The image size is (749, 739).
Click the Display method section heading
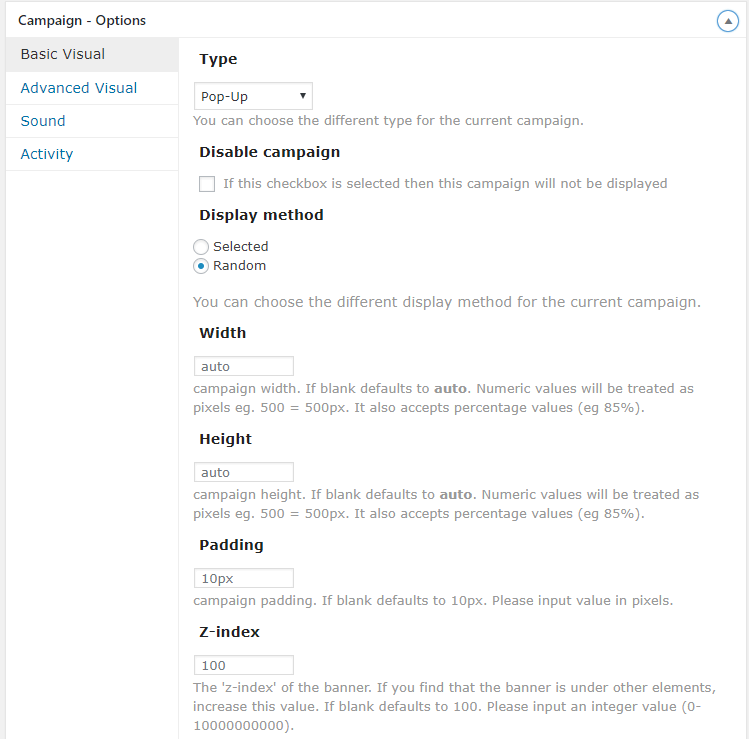pos(261,215)
